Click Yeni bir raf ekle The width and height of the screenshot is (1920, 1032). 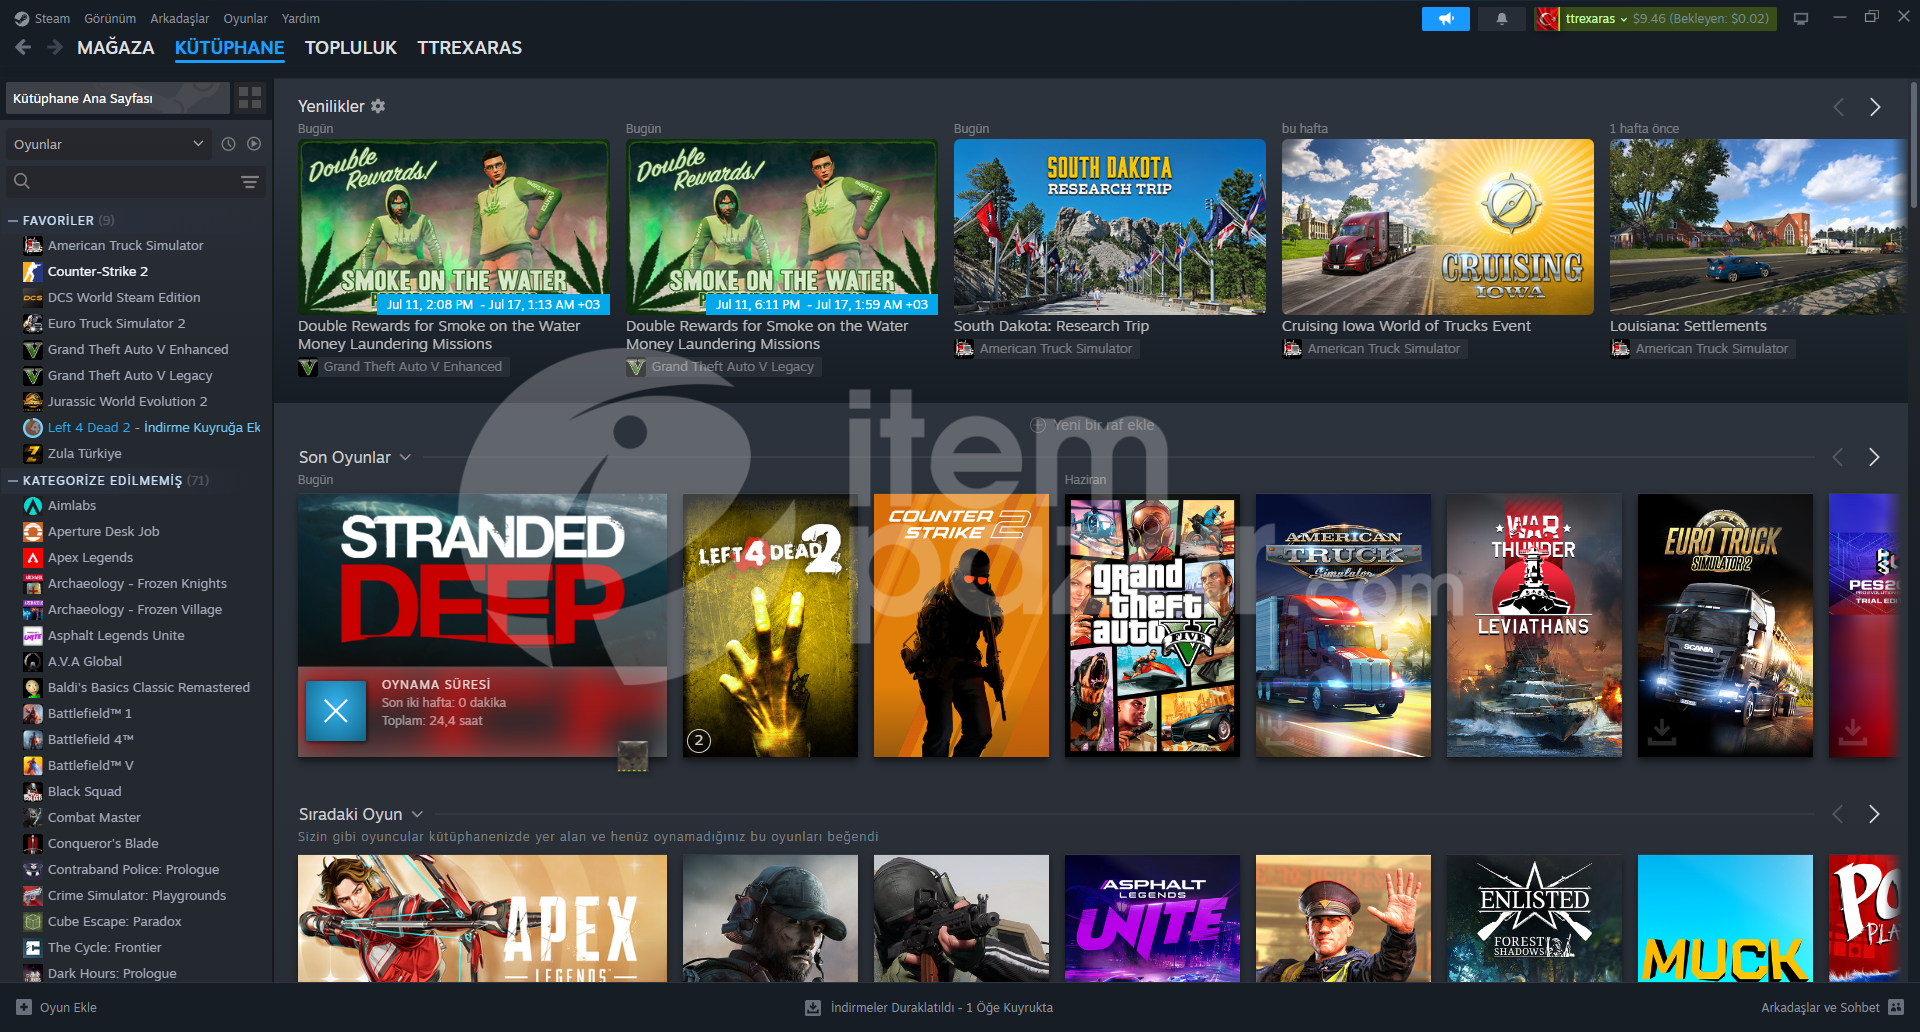pos(1092,425)
